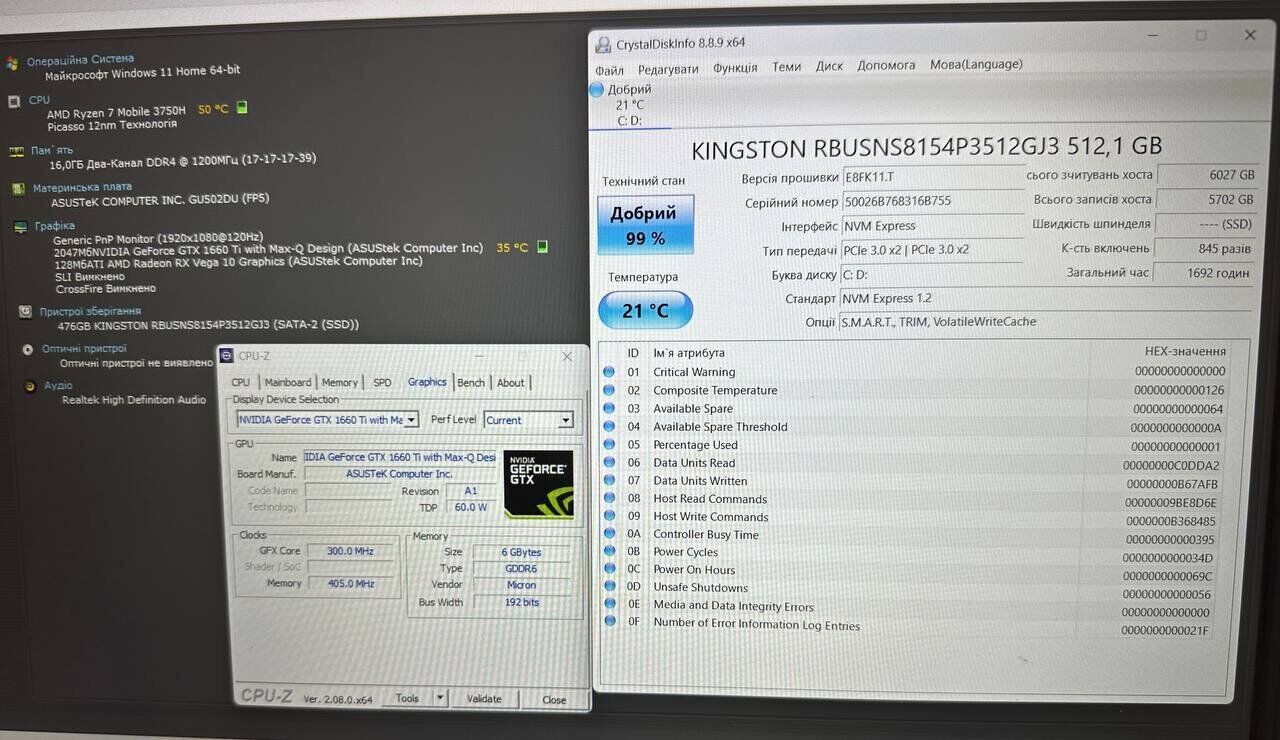The height and width of the screenshot is (740, 1280).
Task: Click the green CPU temperature indicator icon
Action: click(242, 108)
